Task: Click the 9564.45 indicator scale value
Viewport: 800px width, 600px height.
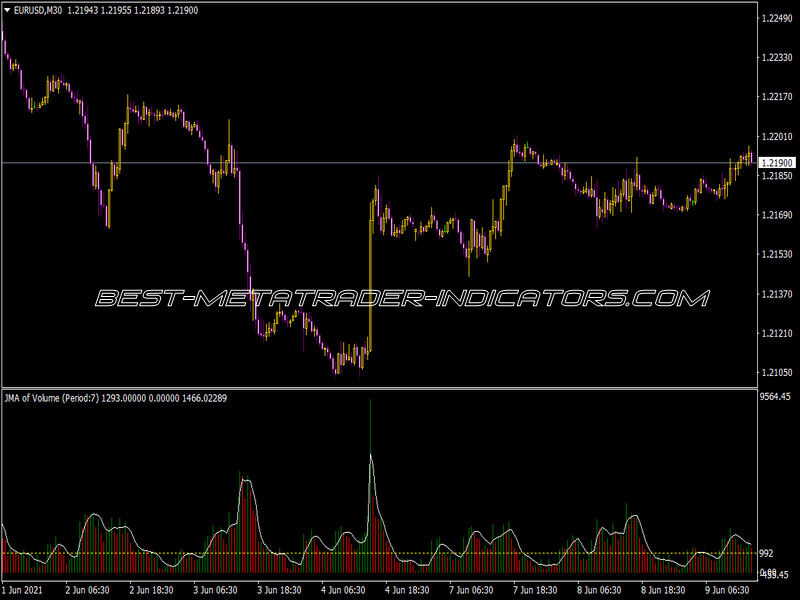Action: 775,396
